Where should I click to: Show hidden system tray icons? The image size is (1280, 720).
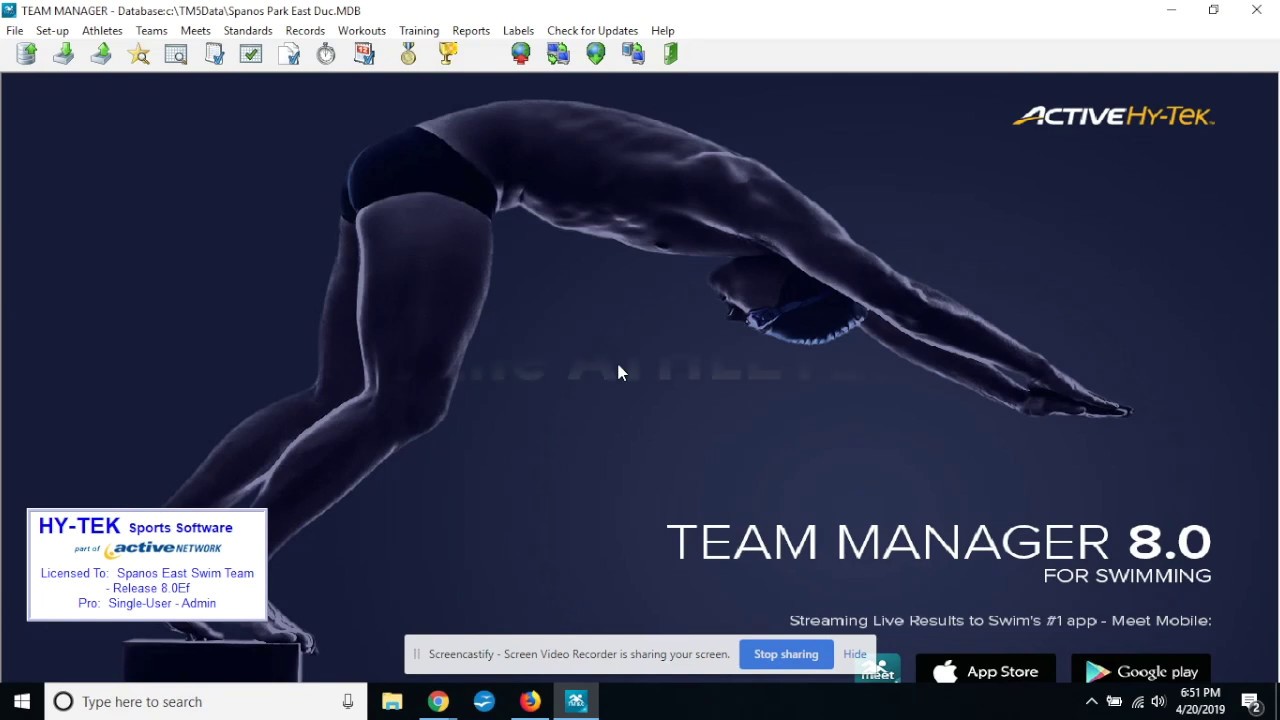1092,702
